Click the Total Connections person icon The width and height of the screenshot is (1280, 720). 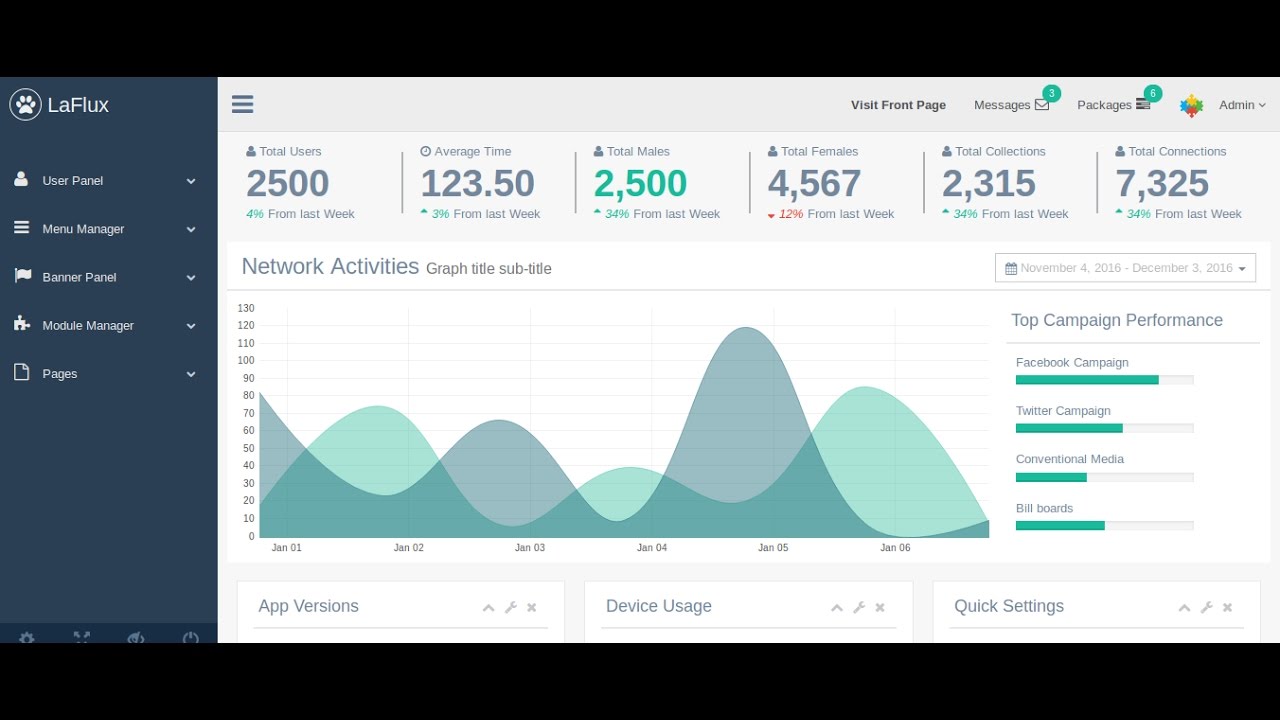(1121, 151)
